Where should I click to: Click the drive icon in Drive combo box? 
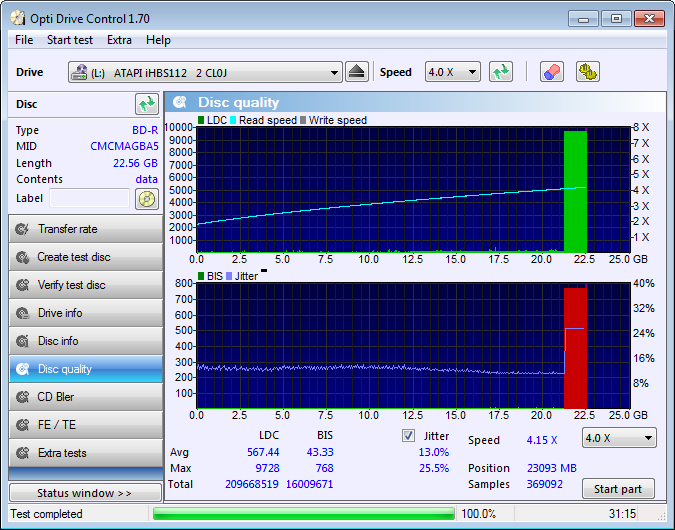point(79,72)
